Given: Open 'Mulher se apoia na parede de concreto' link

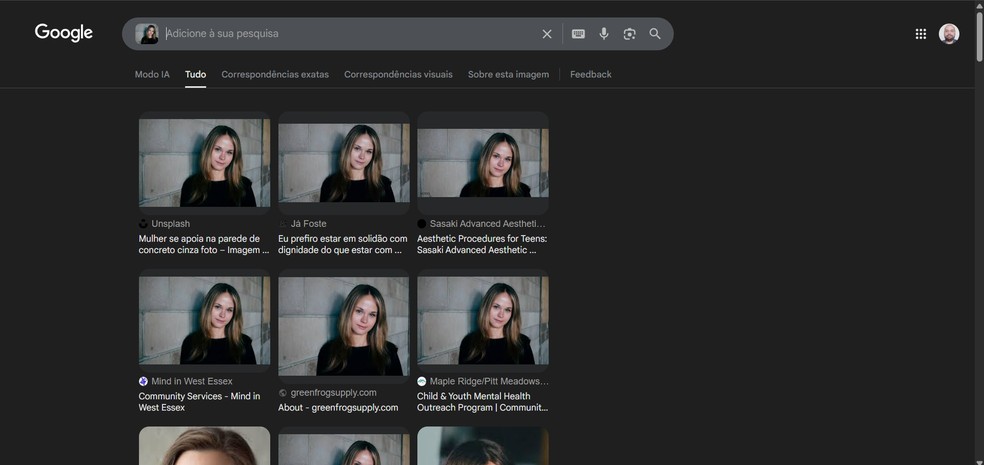Looking at the screenshot, I should pos(204,244).
